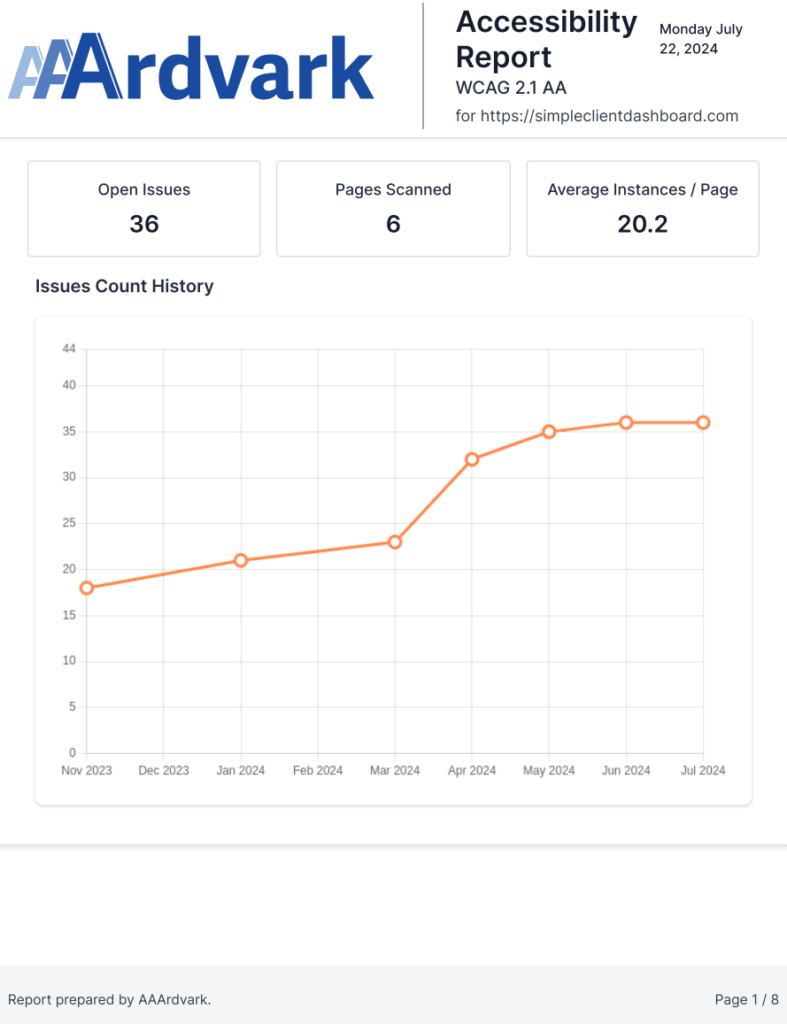
Task: Click the WCAG 2.1 AA subtitle
Action: click(x=511, y=88)
